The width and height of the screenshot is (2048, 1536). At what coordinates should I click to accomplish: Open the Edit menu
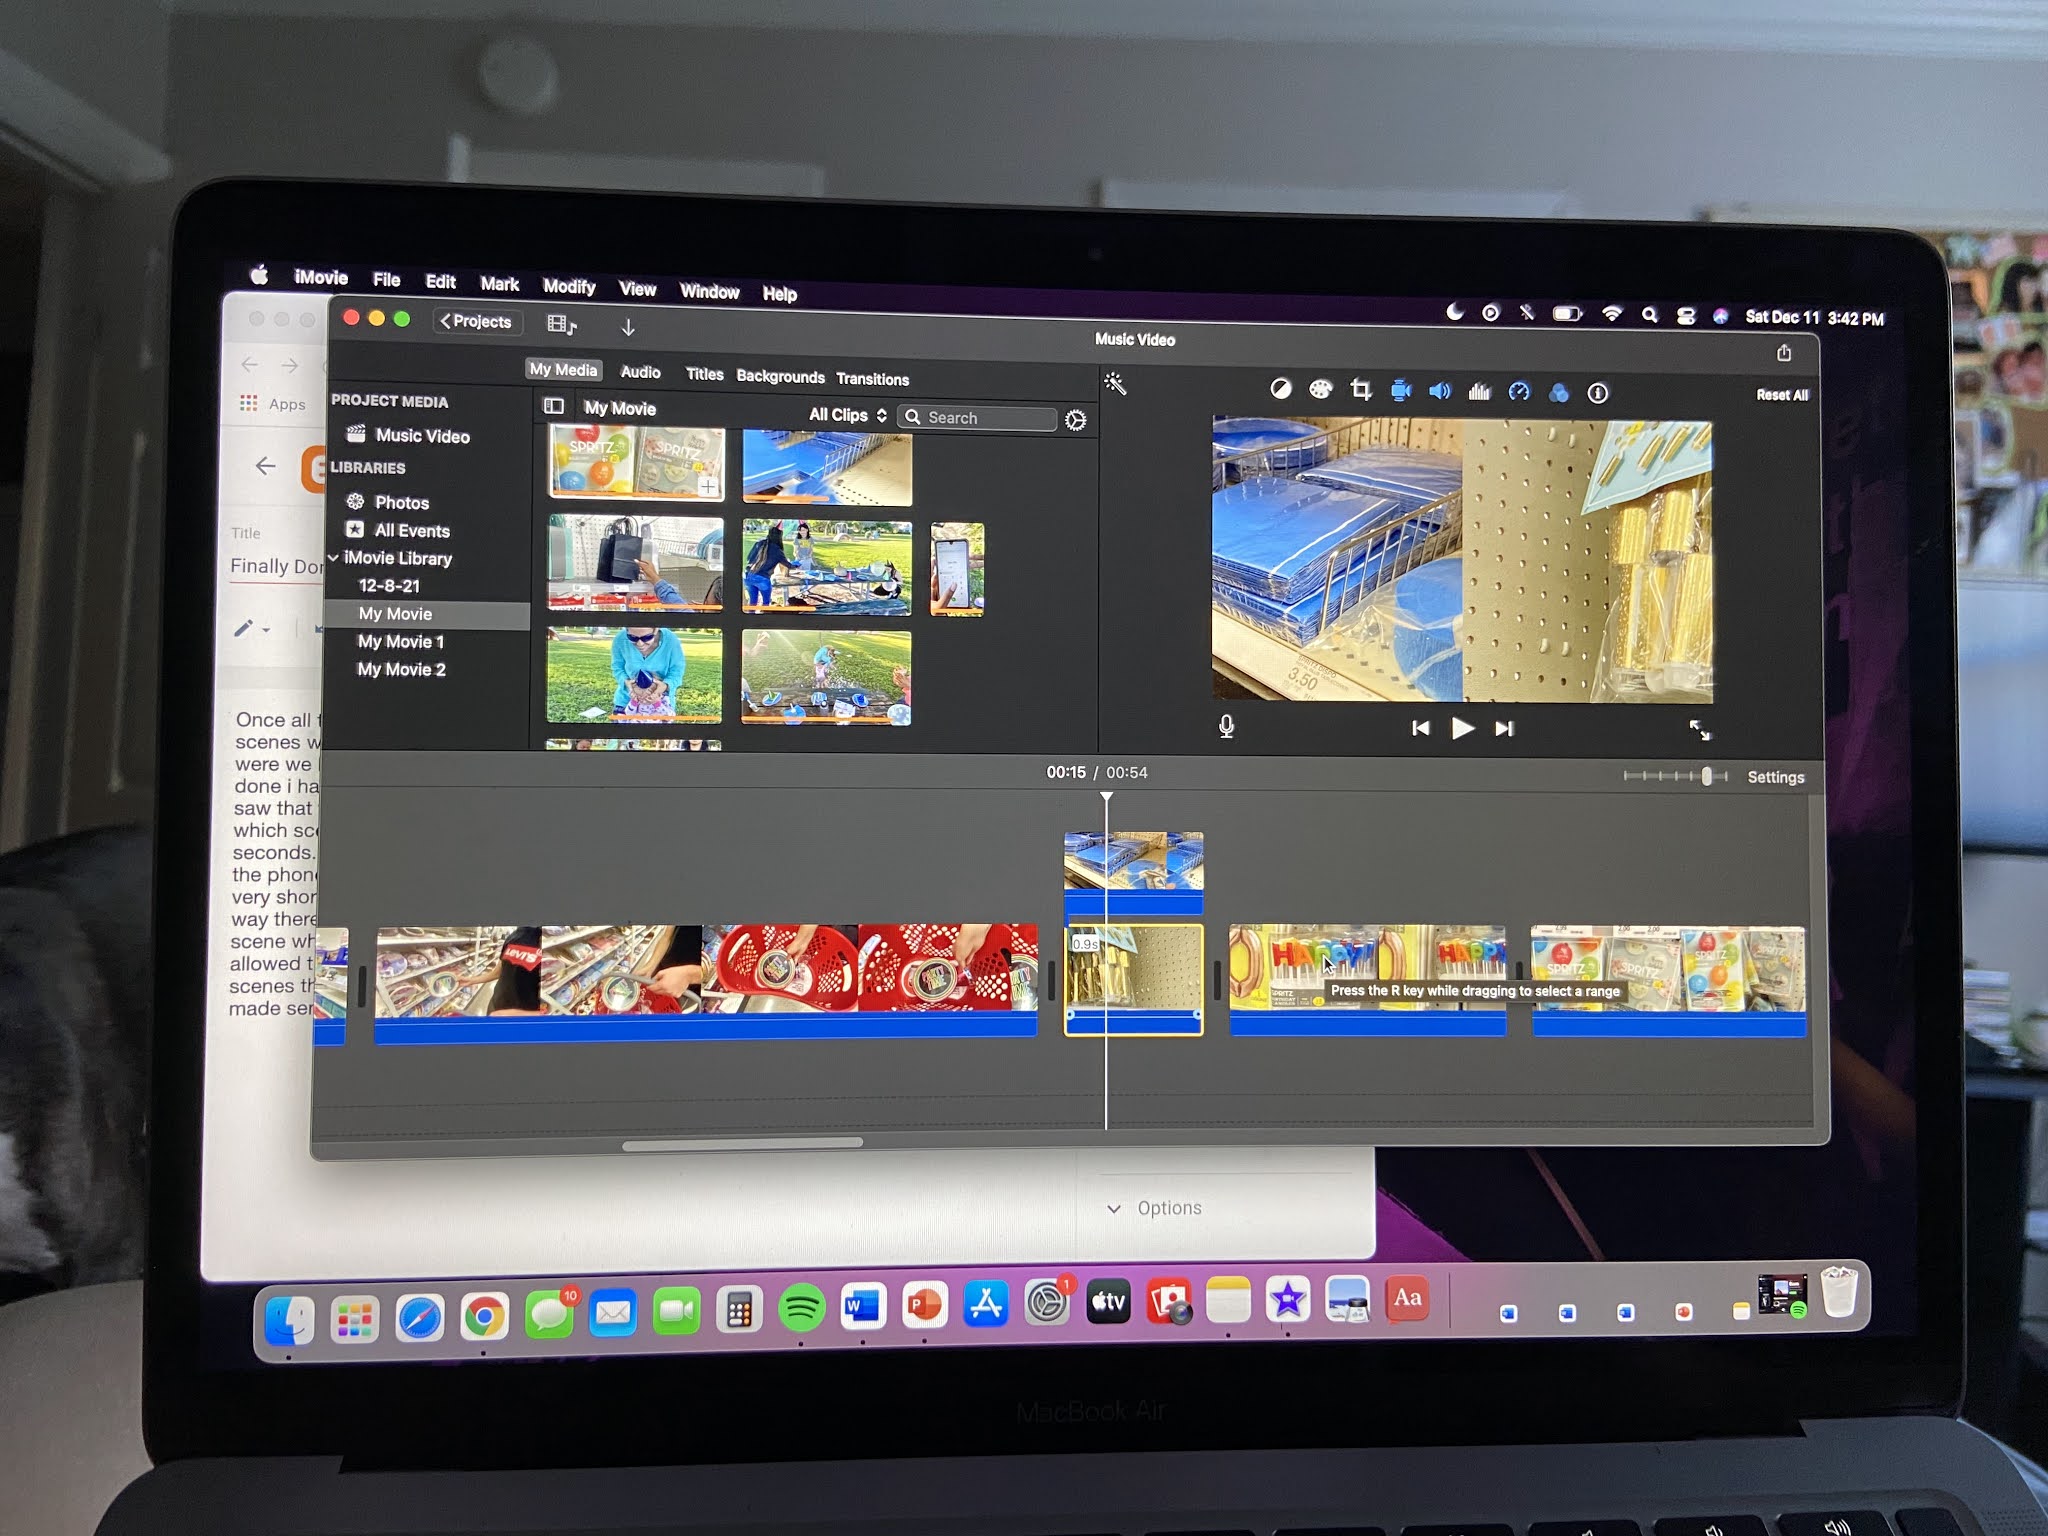[x=440, y=282]
